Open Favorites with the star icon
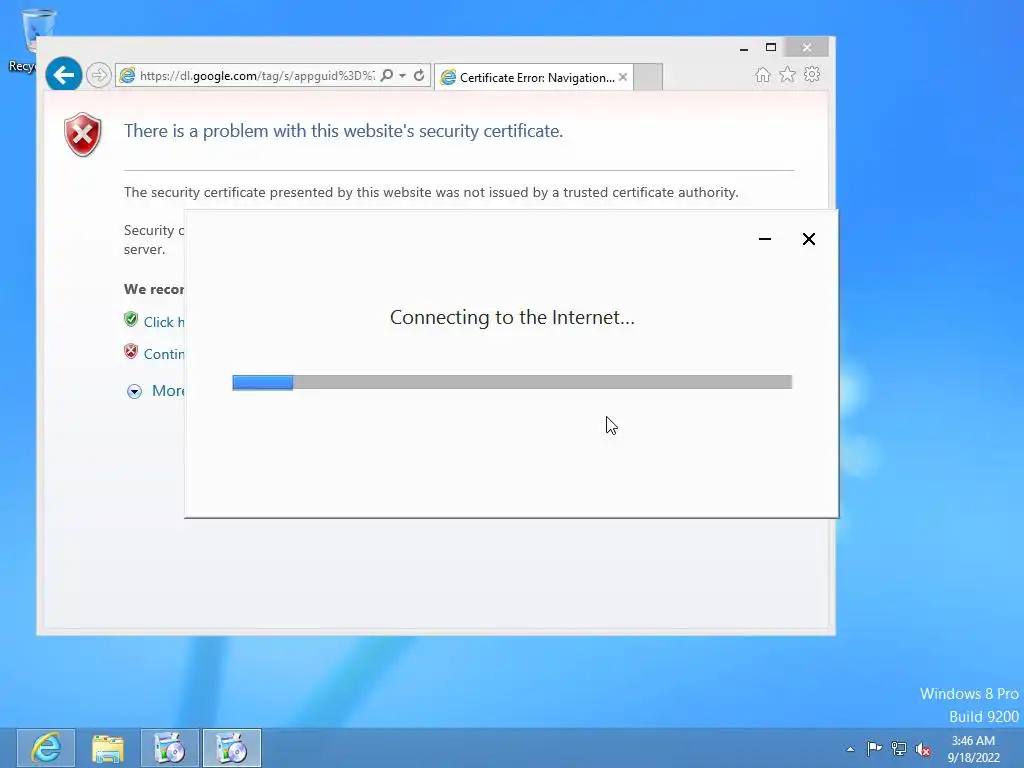The image size is (1024, 768). pyautogui.click(x=788, y=75)
